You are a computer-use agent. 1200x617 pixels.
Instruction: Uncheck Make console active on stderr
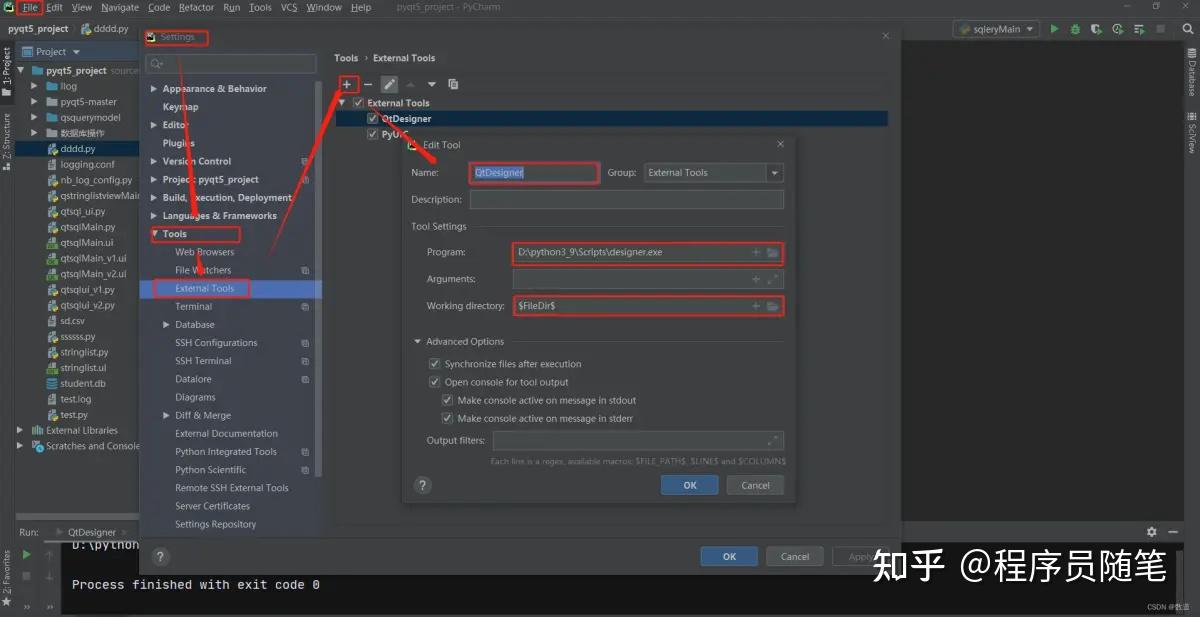click(x=447, y=418)
